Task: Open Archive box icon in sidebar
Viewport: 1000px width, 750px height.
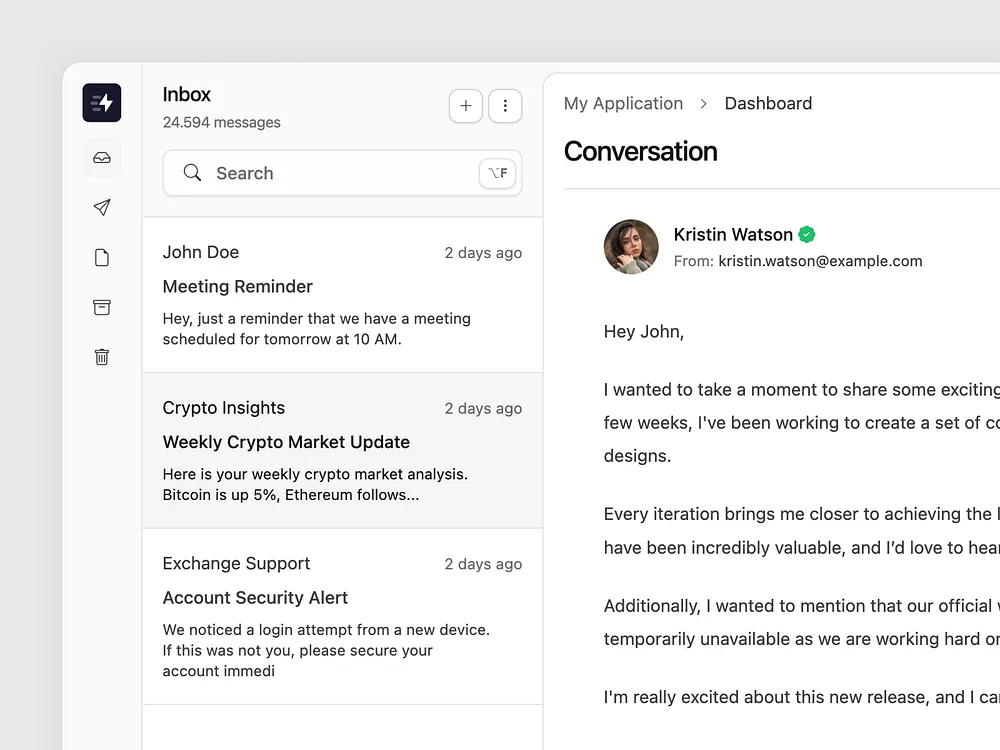Action: click(x=102, y=307)
